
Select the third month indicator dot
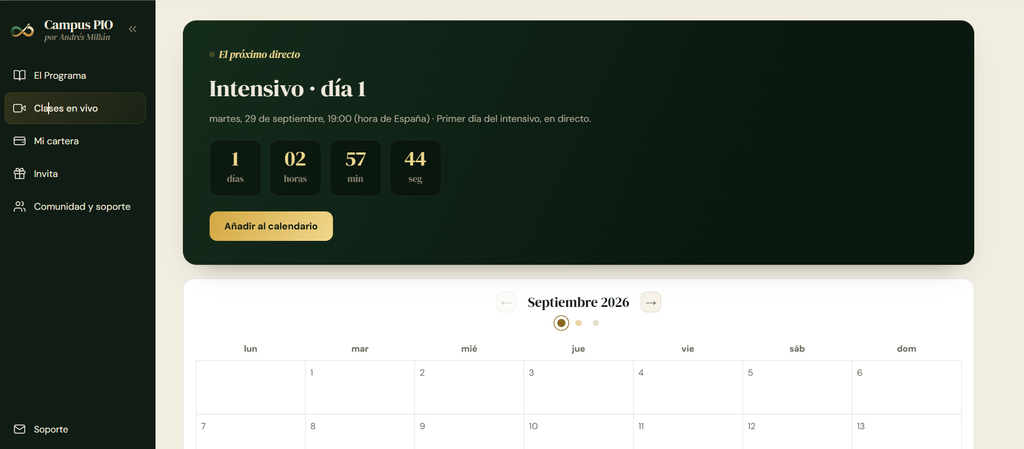[596, 323]
